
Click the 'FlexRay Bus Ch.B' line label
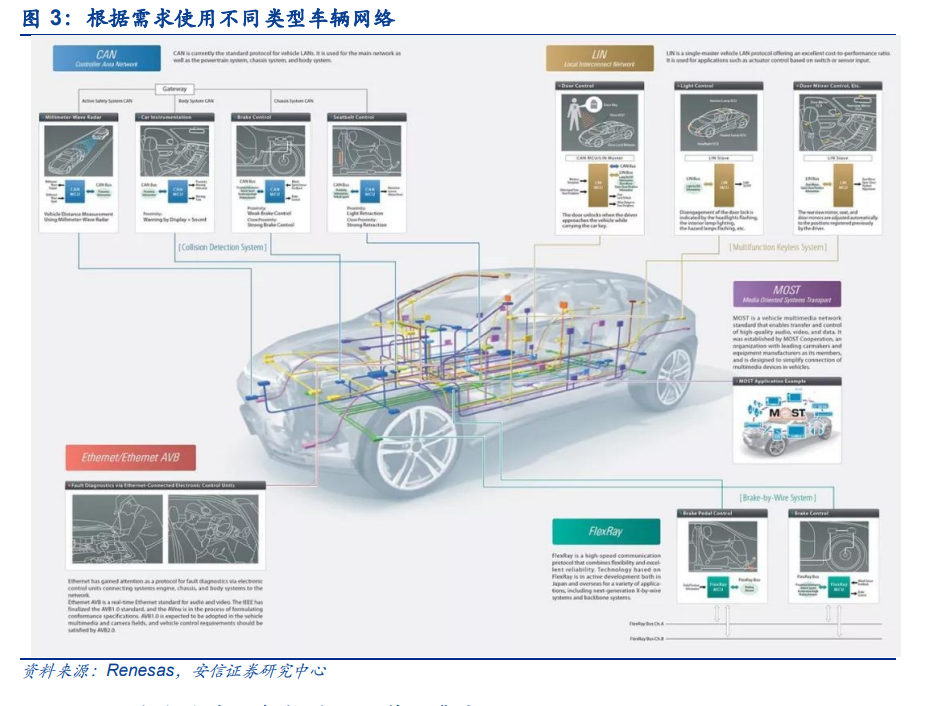[x=647, y=639]
